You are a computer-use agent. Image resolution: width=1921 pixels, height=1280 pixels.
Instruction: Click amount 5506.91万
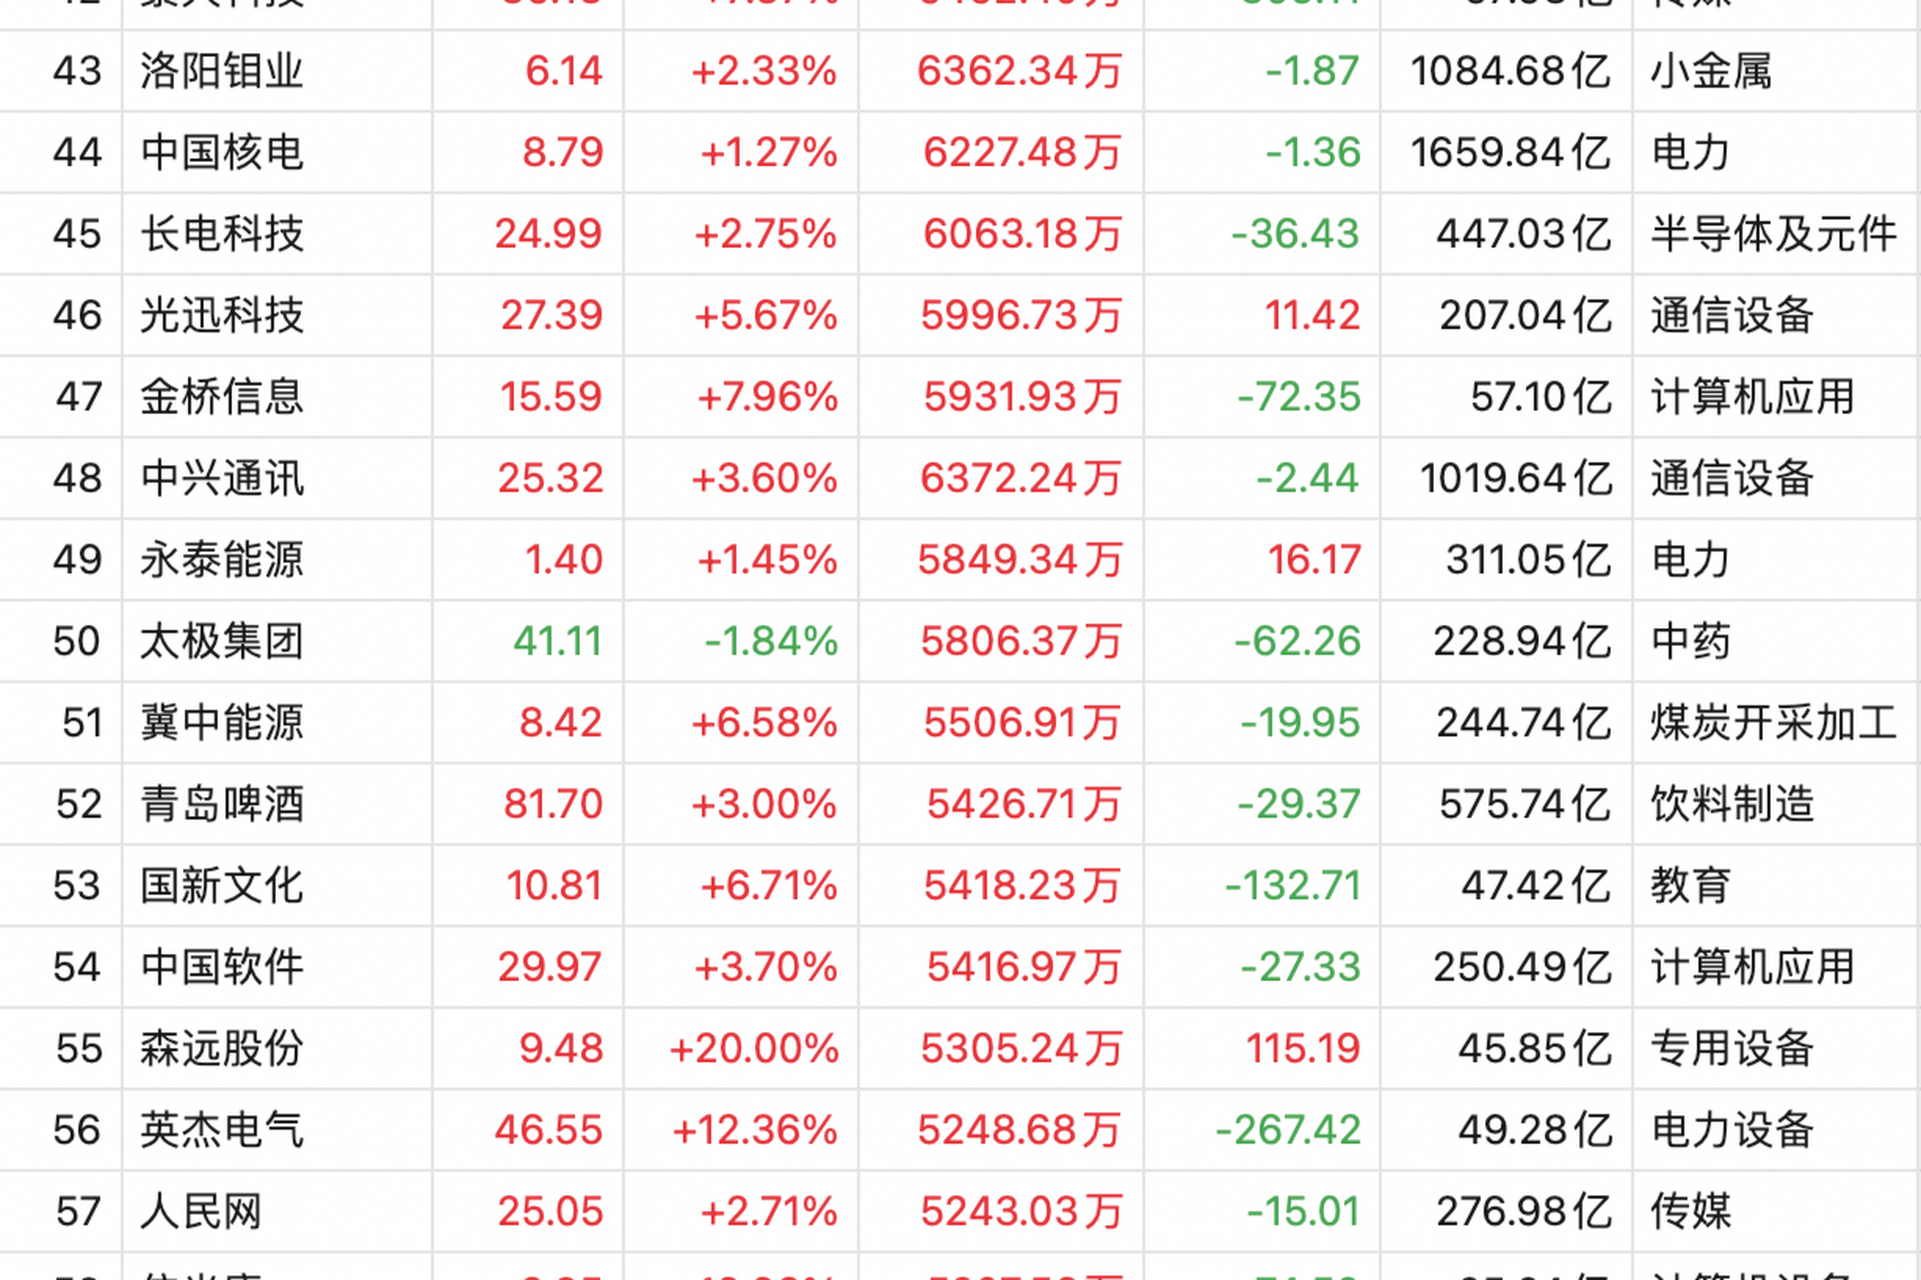(1022, 723)
